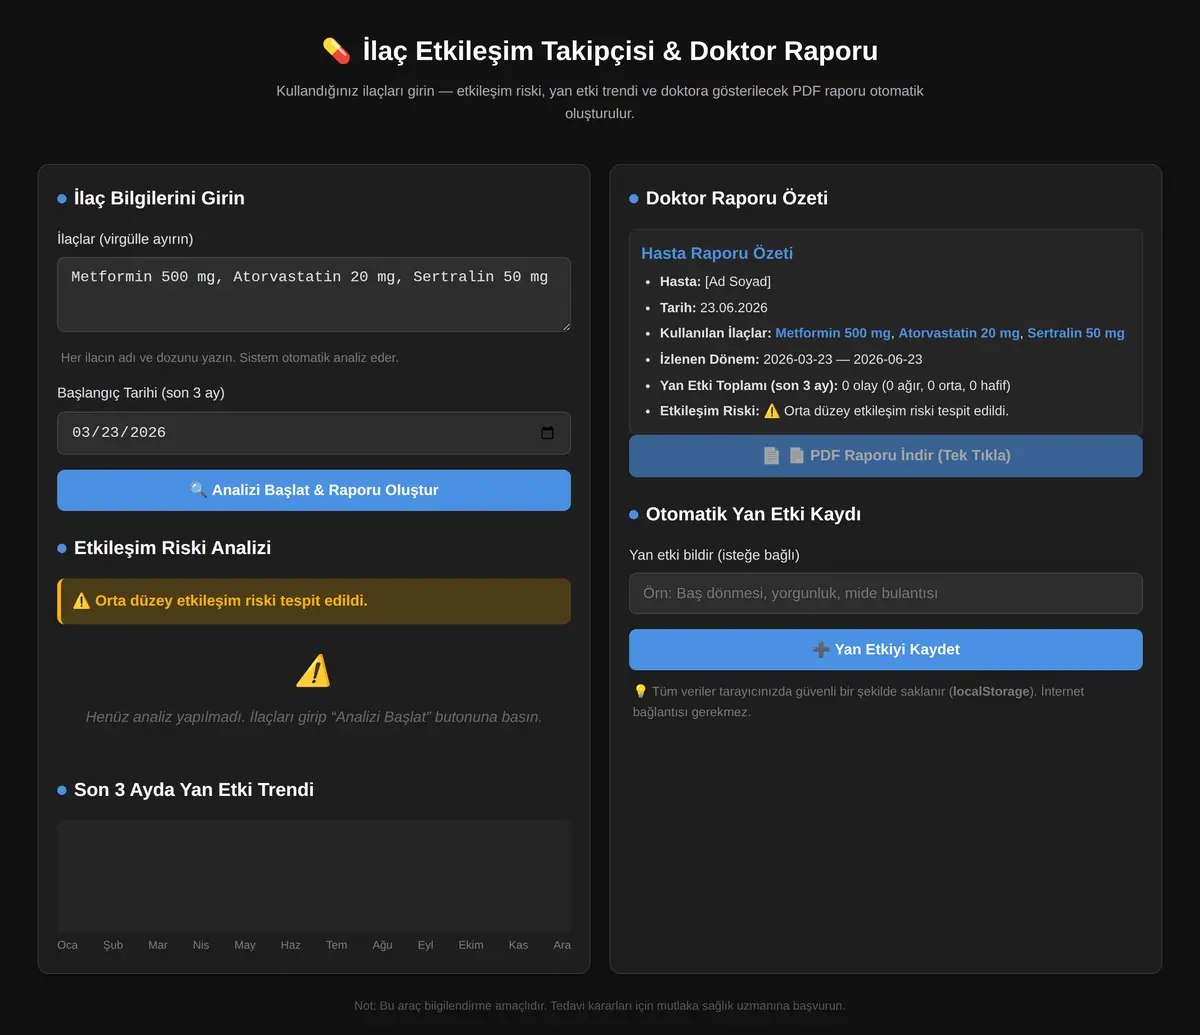Click the İlaç Bilgilerini Girin heading

pyautogui.click(x=159, y=198)
